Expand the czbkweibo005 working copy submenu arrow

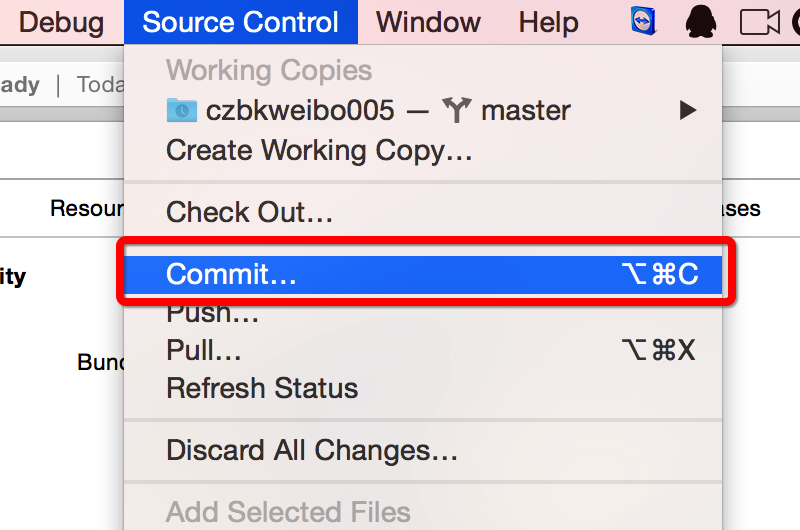[x=688, y=110]
